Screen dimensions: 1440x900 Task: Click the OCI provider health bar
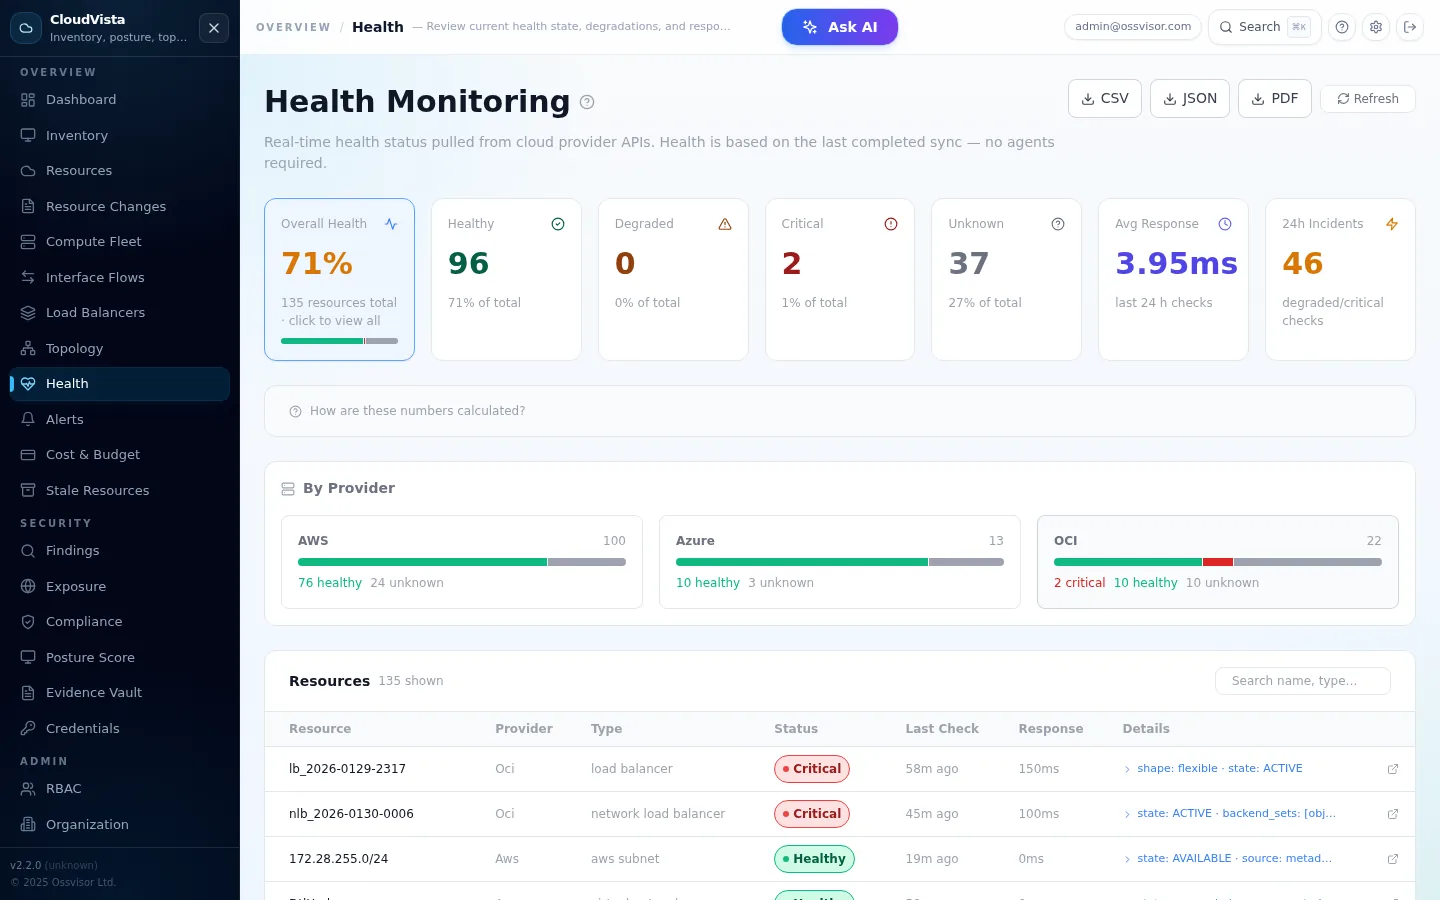point(1218,562)
